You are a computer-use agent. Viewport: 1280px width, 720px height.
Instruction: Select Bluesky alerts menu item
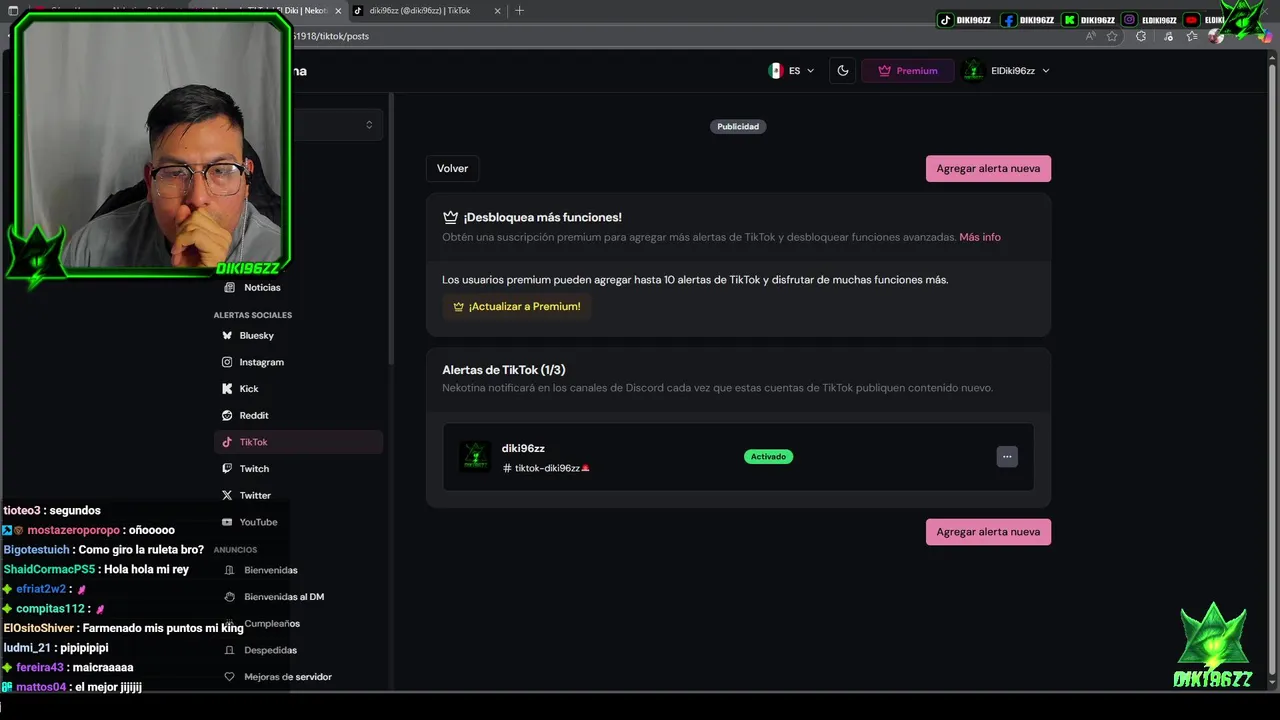click(x=298, y=336)
